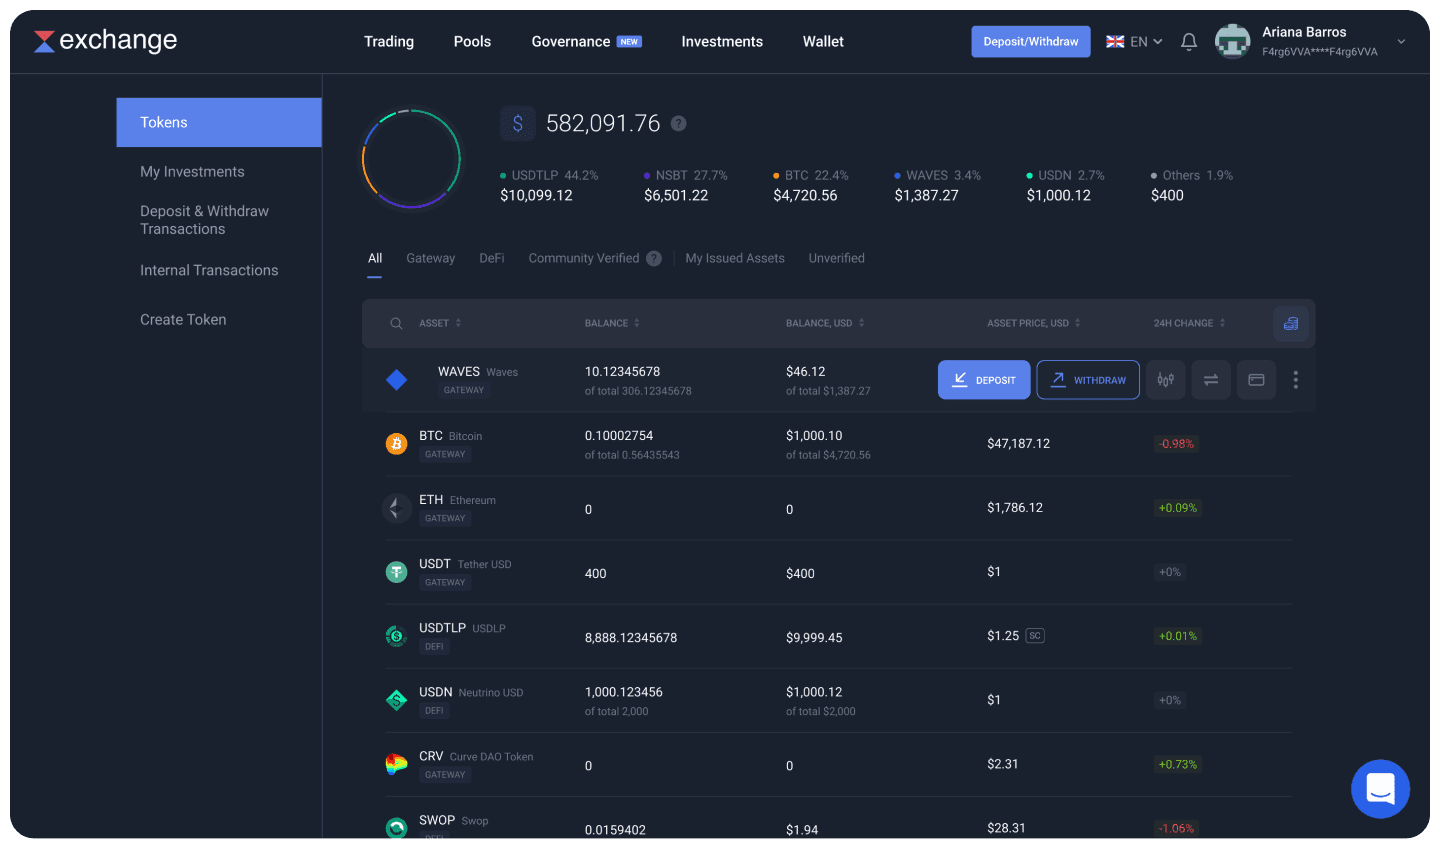Click the SC badge next to $1.25 price

tap(1035, 636)
